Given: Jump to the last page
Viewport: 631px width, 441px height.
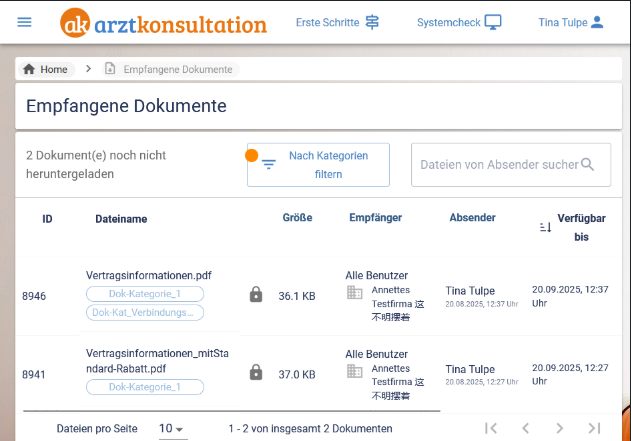Looking at the screenshot, I should point(594,428).
